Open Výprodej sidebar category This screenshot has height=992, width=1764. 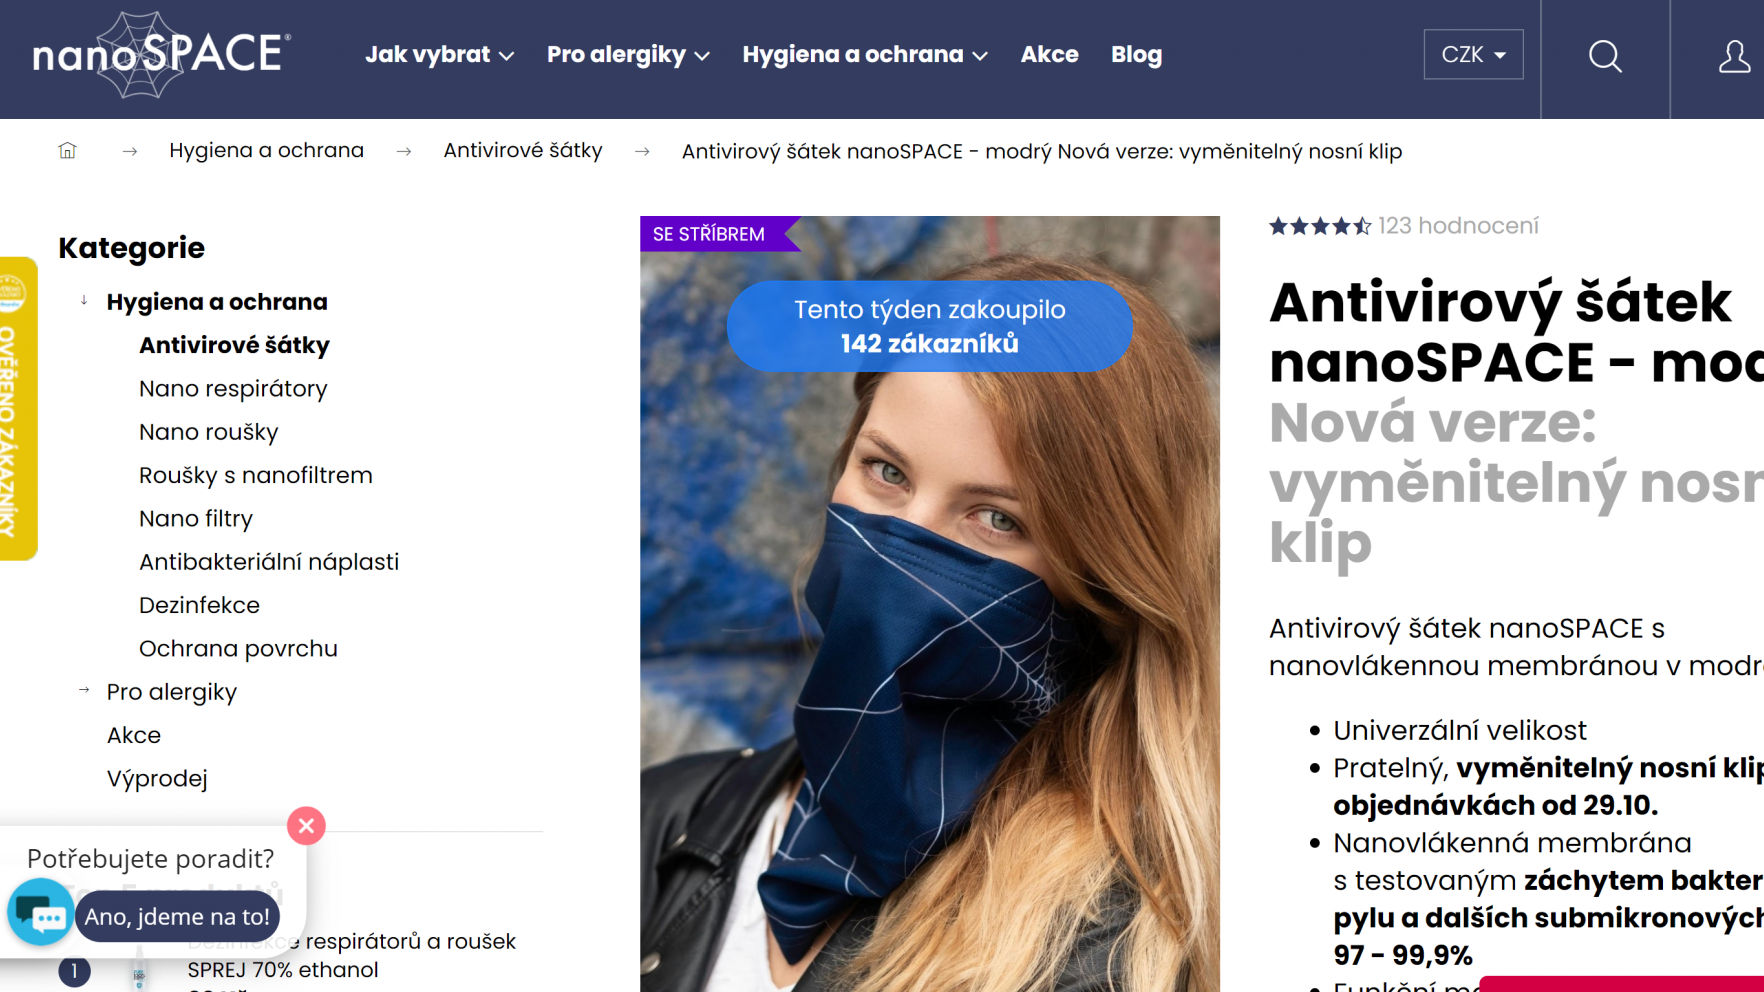click(157, 779)
